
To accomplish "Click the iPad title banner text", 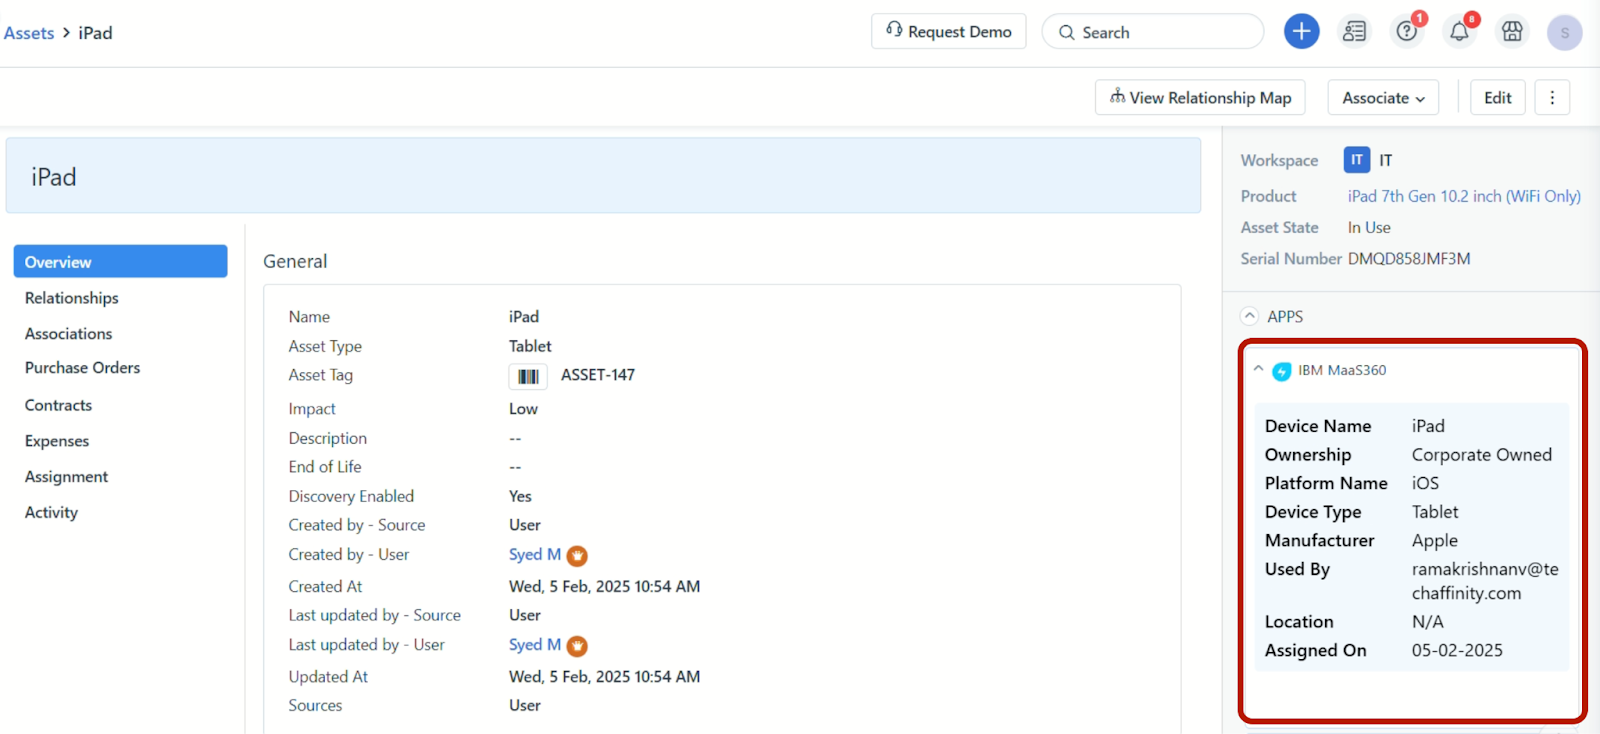I will (x=54, y=177).
